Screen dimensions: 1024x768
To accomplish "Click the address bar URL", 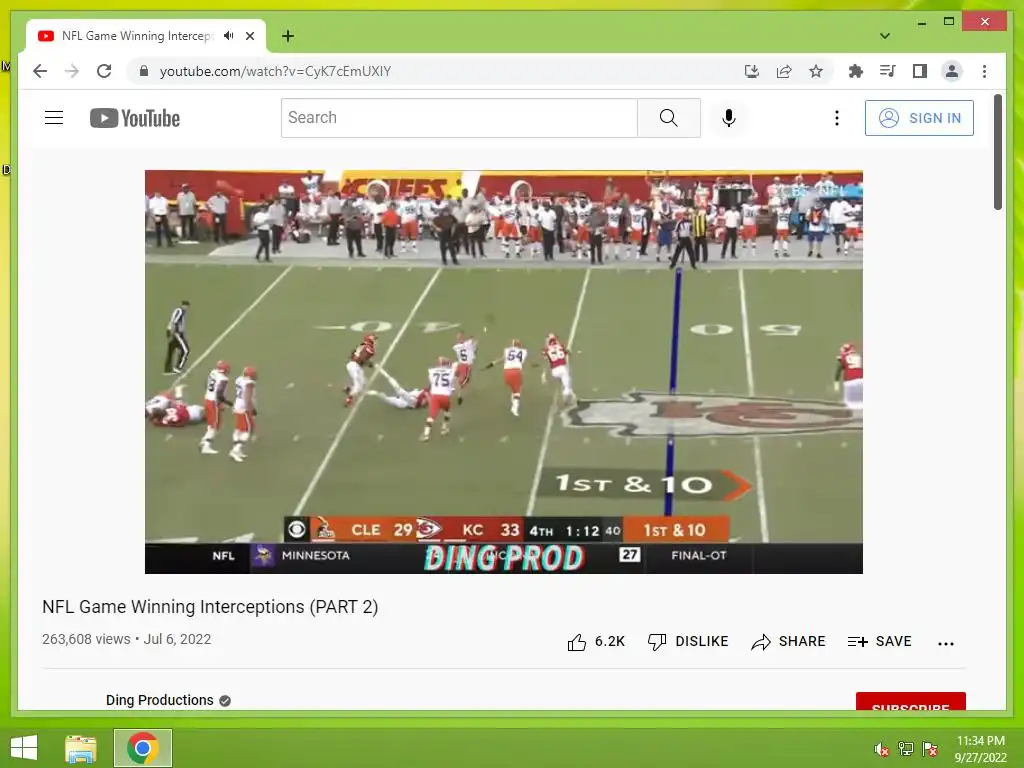I will tap(275, 71).
